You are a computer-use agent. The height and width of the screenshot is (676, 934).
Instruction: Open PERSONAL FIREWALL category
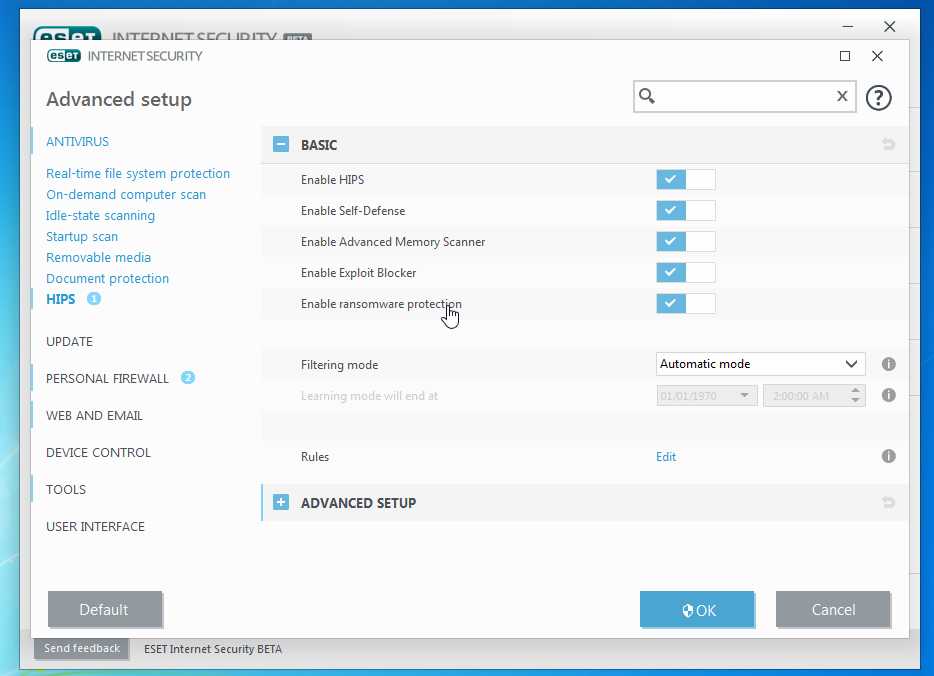[x=107, y=379]
